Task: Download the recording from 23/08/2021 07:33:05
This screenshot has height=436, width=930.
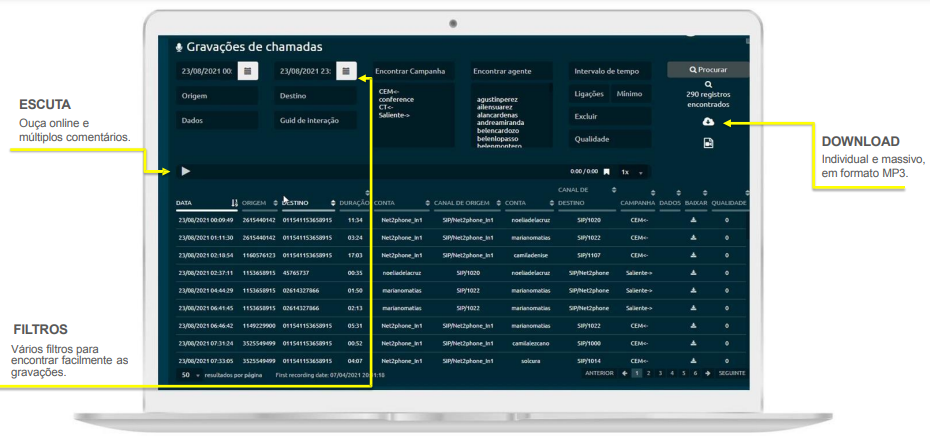Action: pyautogui.click(x=694, y=360)
